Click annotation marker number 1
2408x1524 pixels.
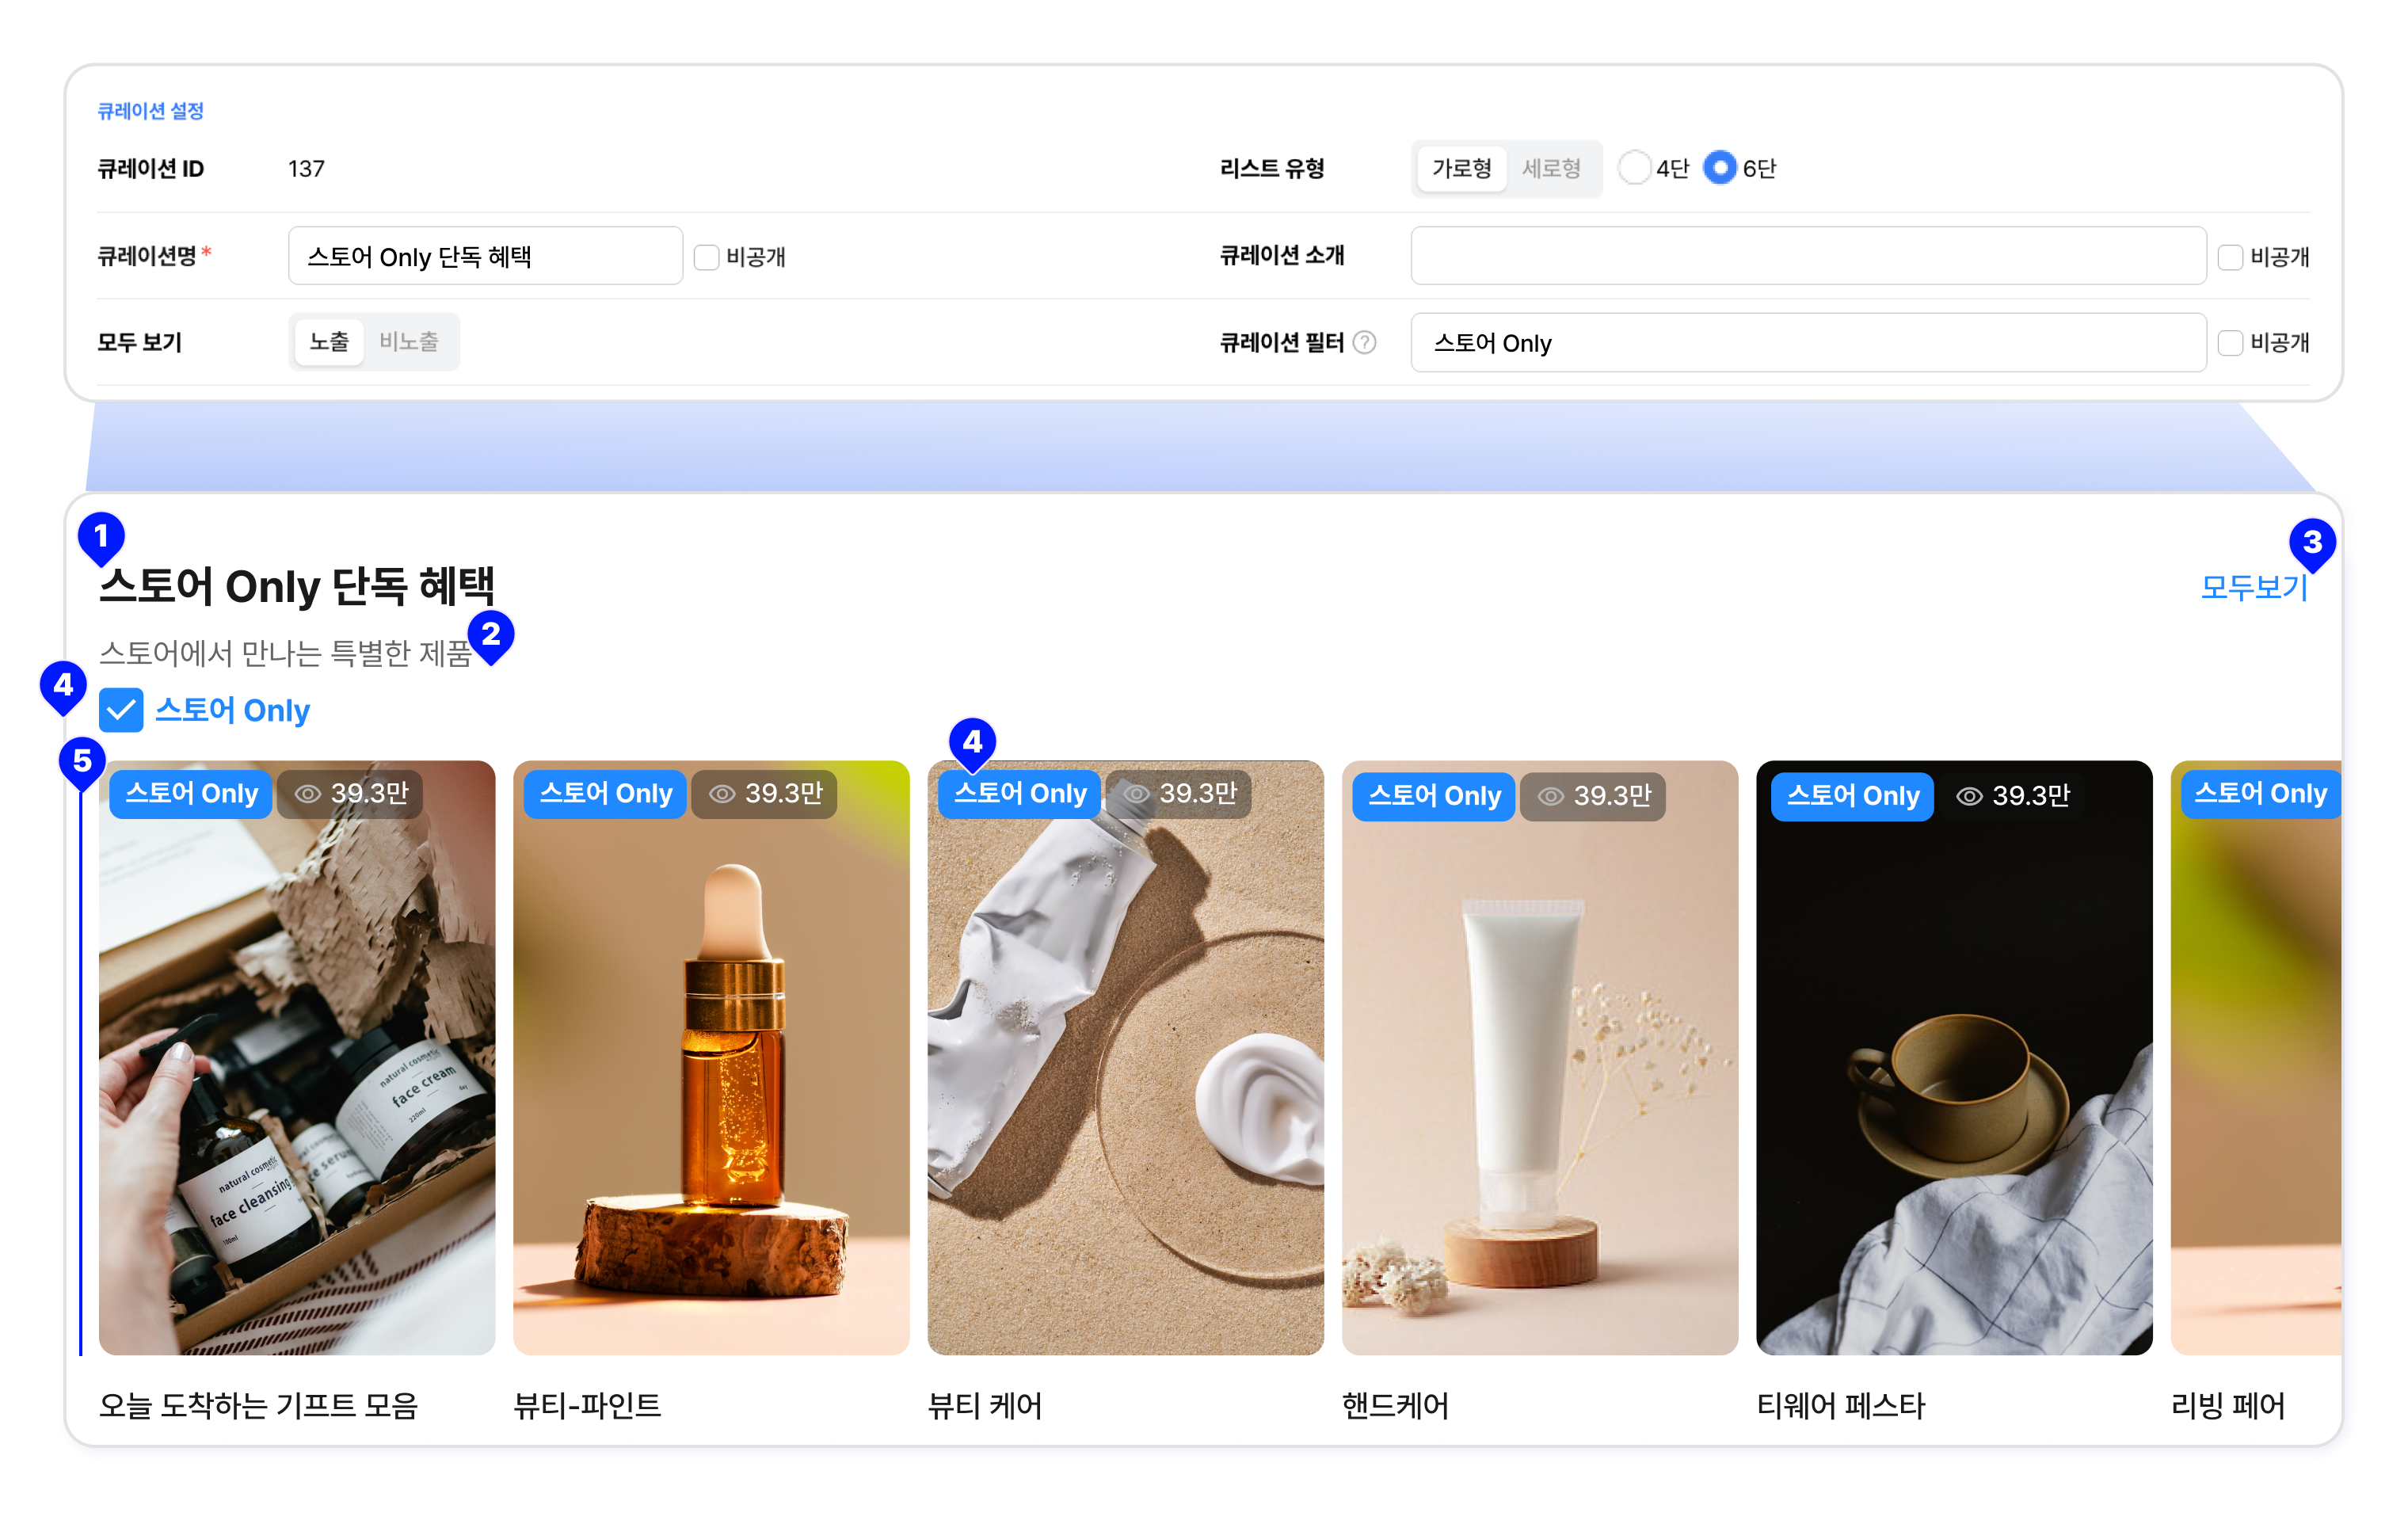coord(101,537)
